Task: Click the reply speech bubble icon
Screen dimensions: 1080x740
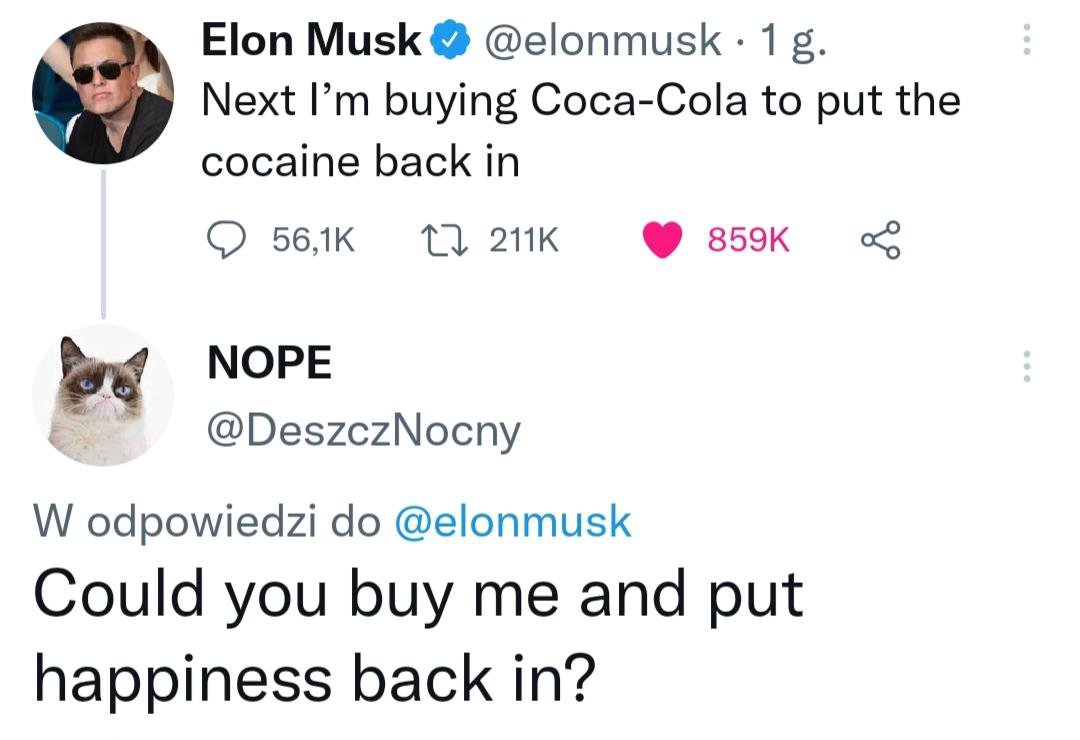Action: pyautogui.click(x=227, y=240)
